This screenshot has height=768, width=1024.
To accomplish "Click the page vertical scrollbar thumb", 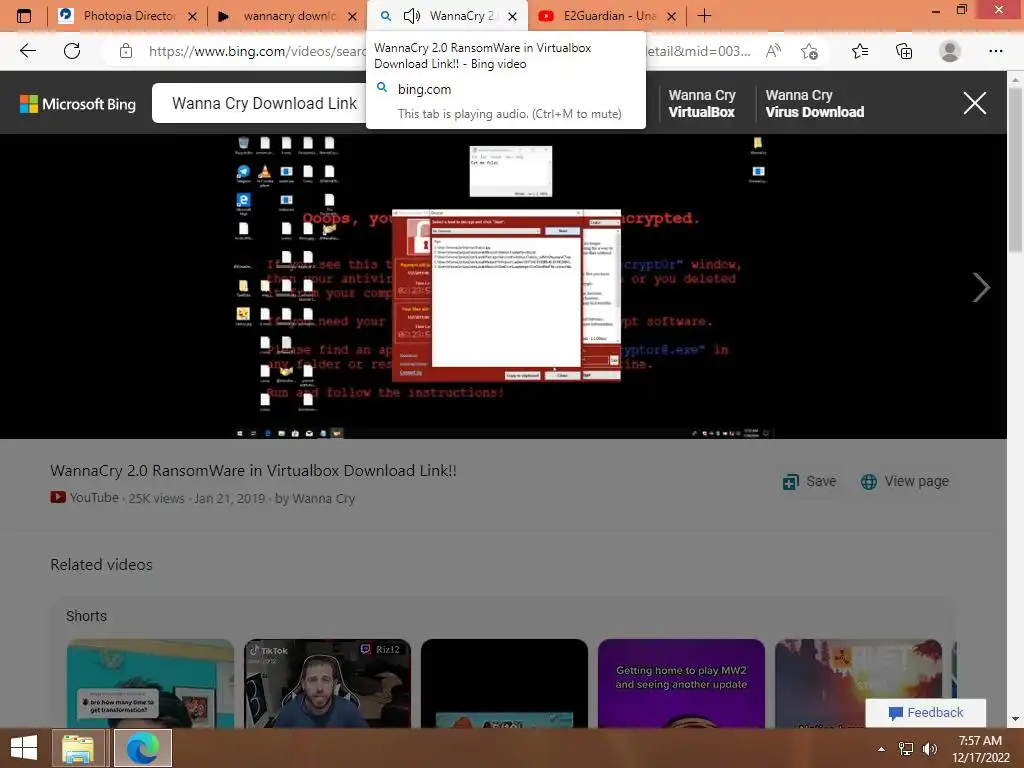I will coord(1015,168).
